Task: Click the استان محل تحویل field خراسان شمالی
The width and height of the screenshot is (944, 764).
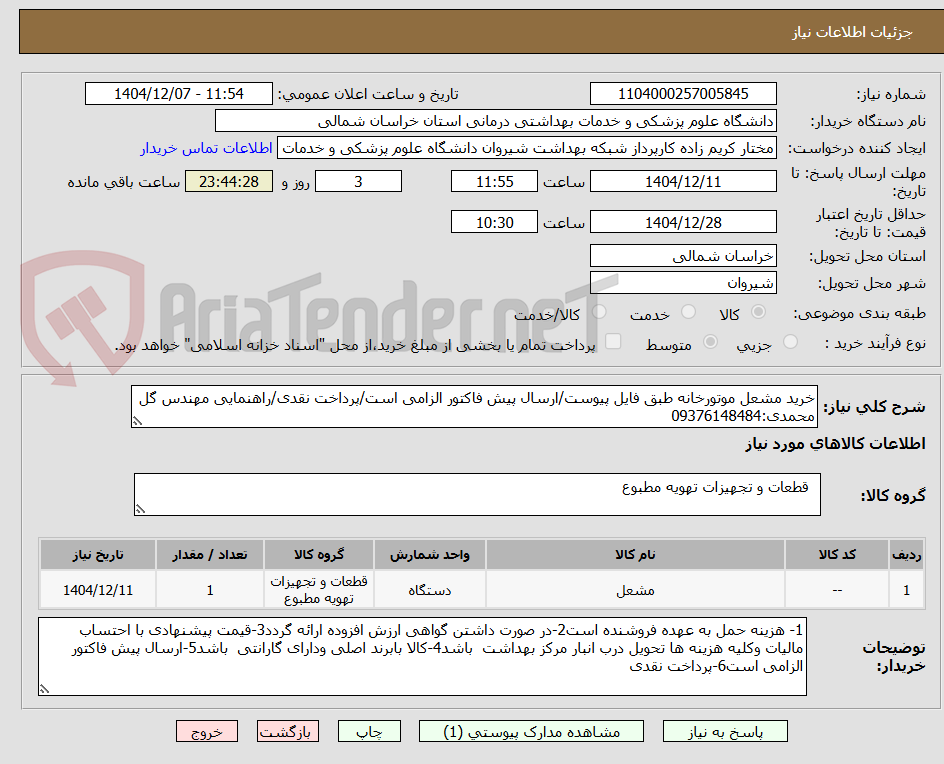Action: pos(683,256)
